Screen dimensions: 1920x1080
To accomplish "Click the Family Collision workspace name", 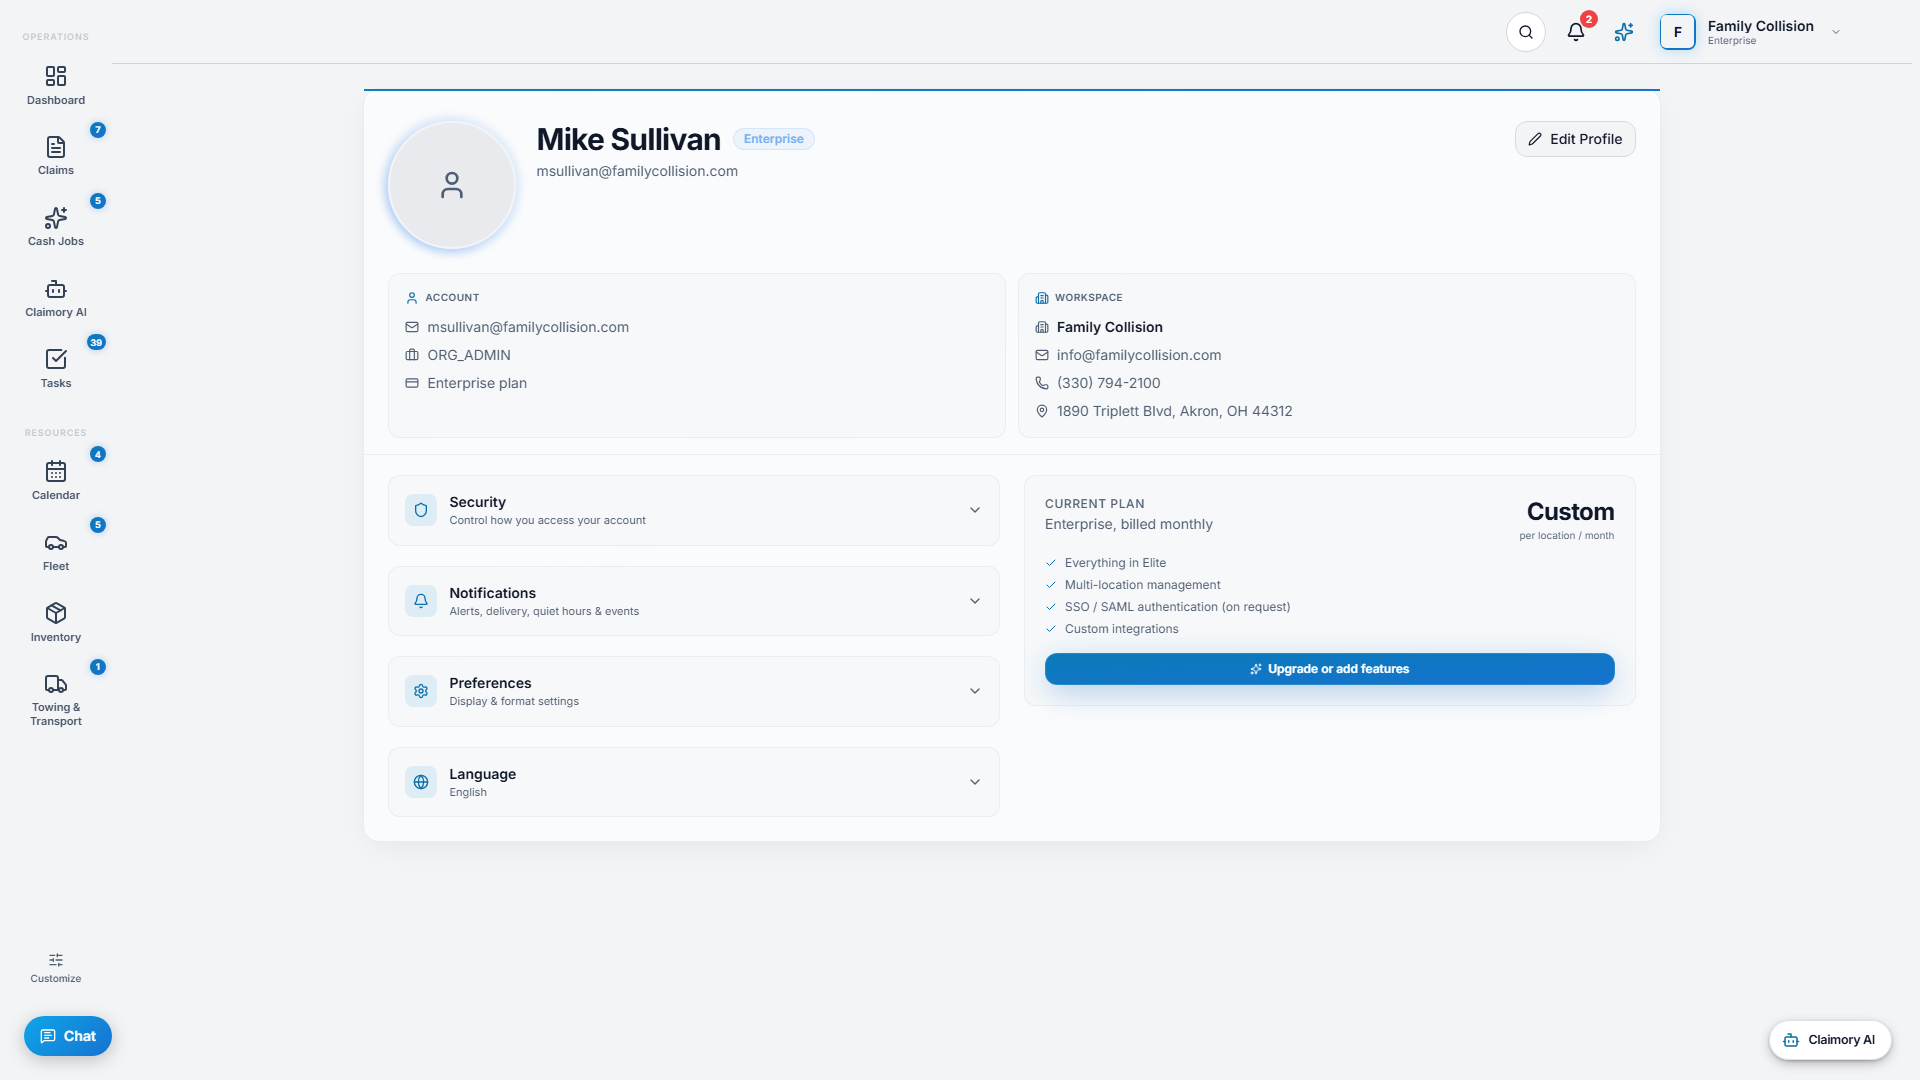I will click(x=1109, y=327).
